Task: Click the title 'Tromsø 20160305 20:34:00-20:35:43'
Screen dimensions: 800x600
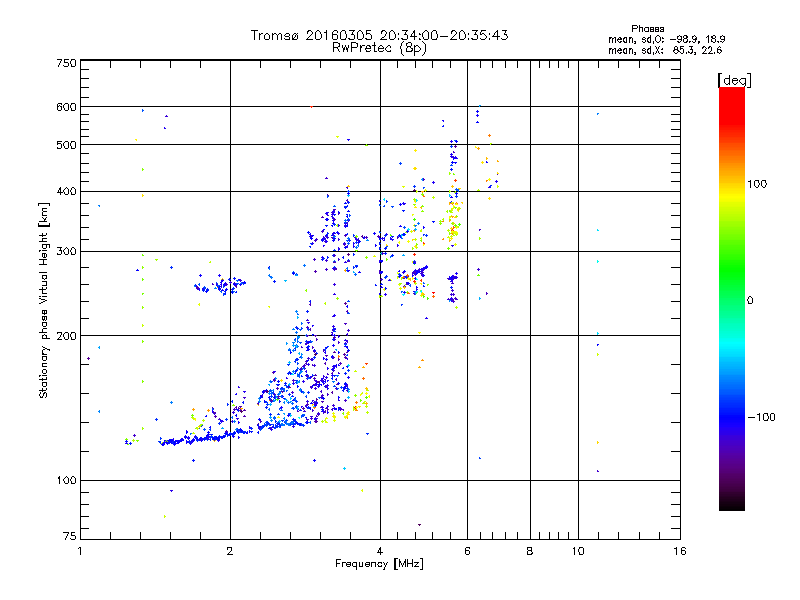Action: tap(379, 35)
